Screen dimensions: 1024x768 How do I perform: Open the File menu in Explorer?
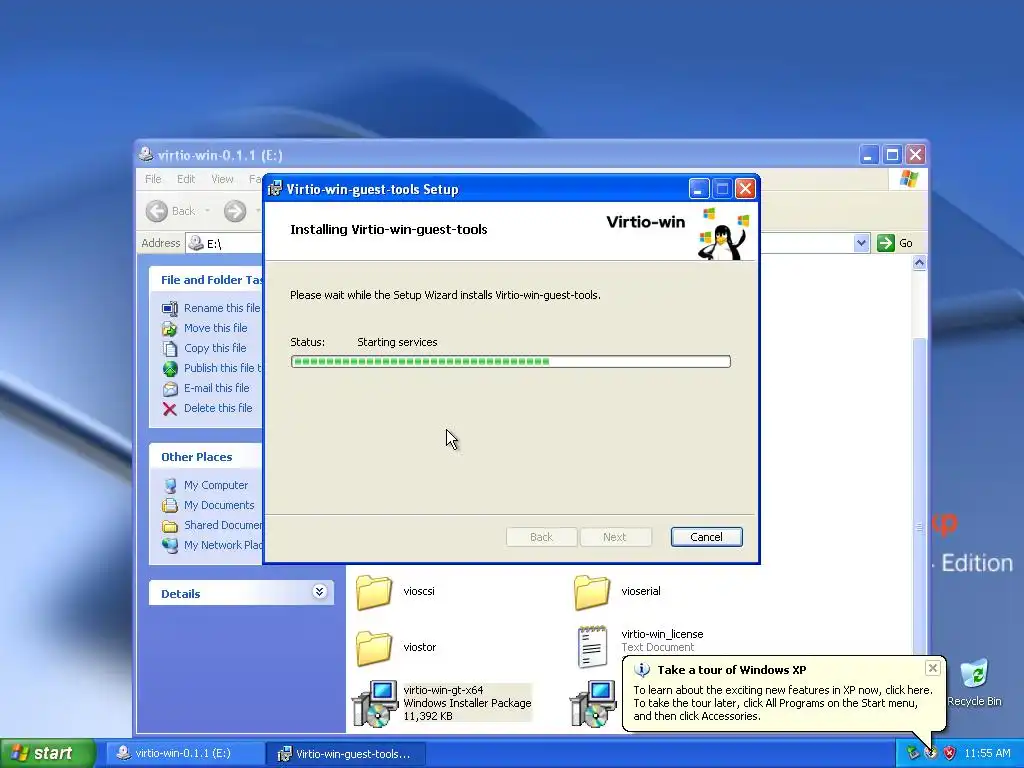[153, 179]
